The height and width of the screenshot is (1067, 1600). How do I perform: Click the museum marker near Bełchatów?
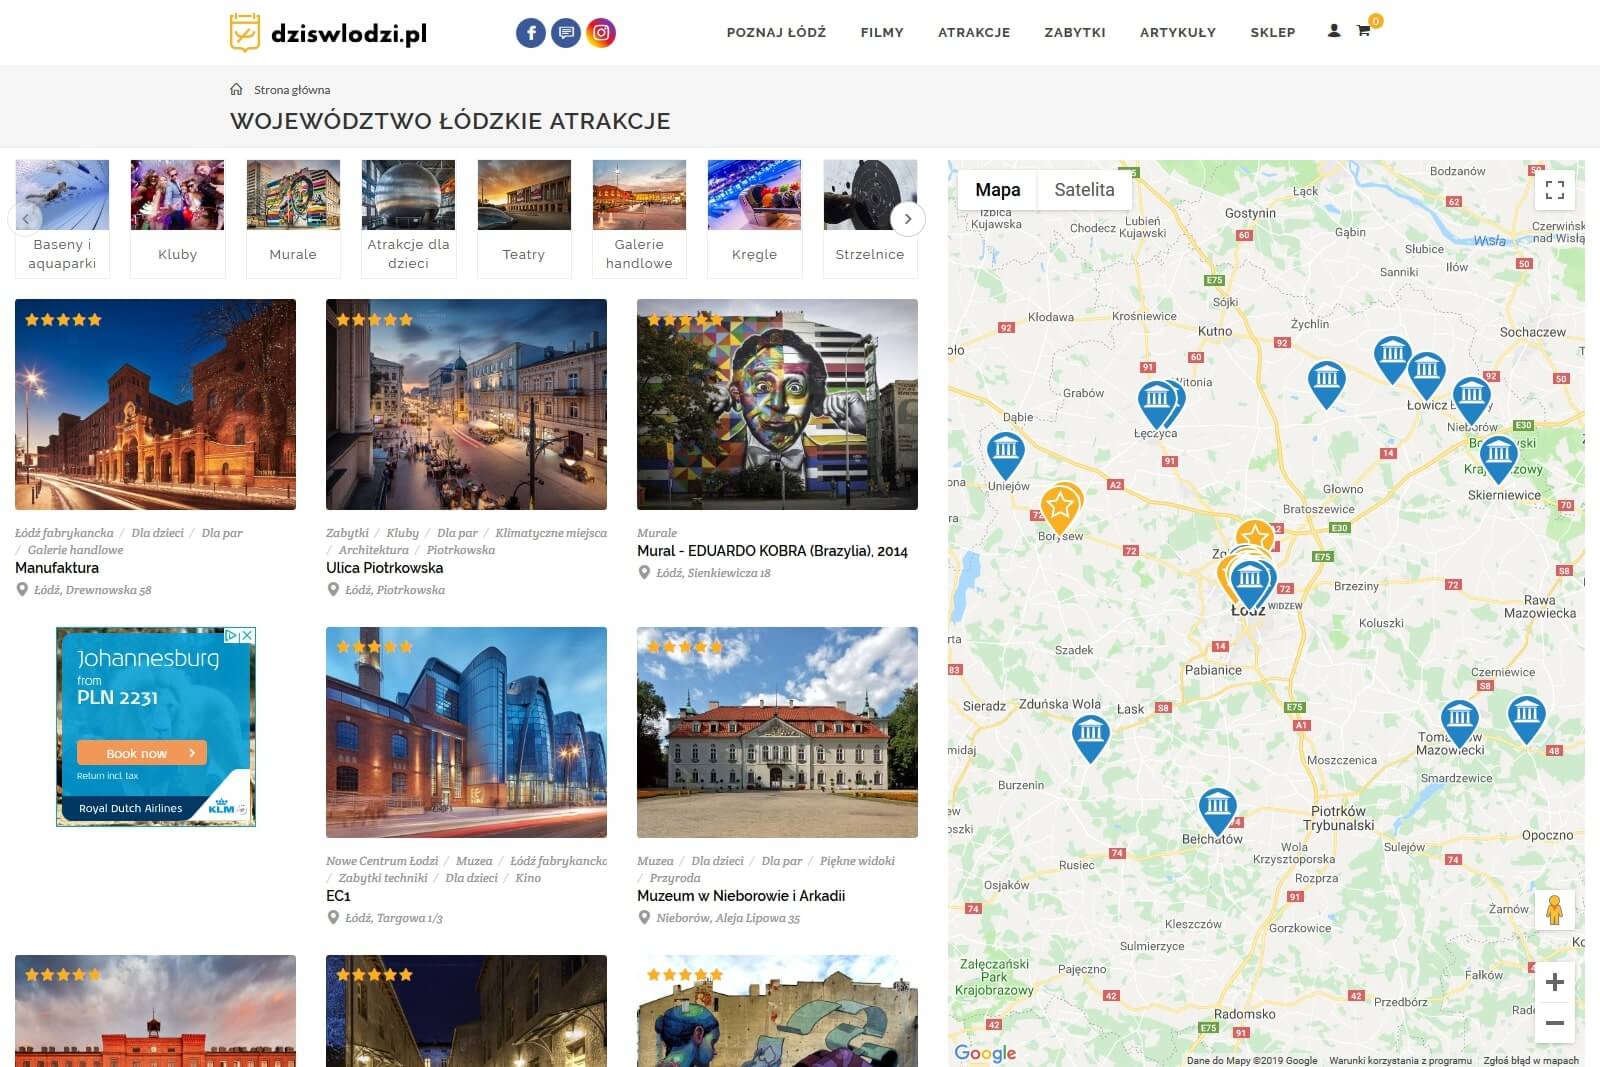[x=1217, y=807]
